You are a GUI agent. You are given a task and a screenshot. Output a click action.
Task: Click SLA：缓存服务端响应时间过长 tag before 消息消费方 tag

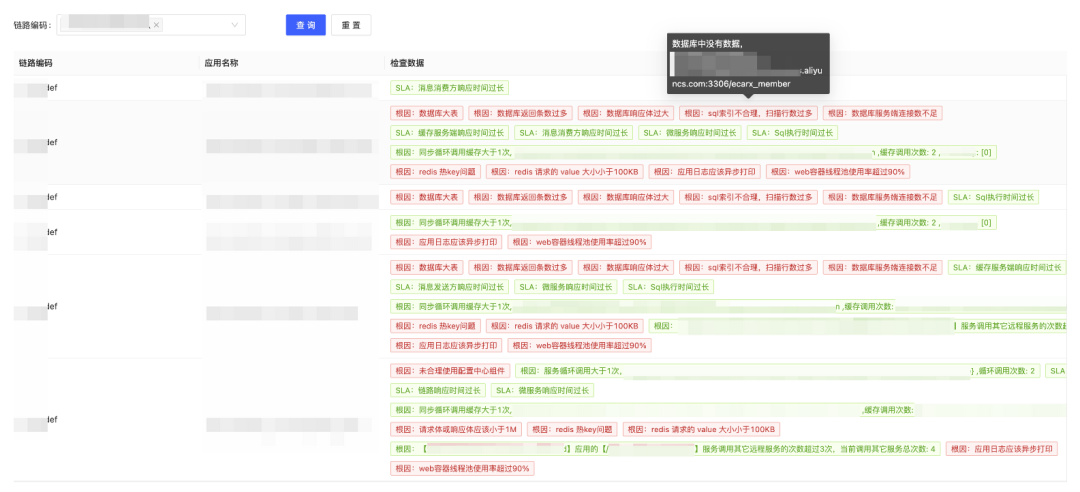(449, 132)
